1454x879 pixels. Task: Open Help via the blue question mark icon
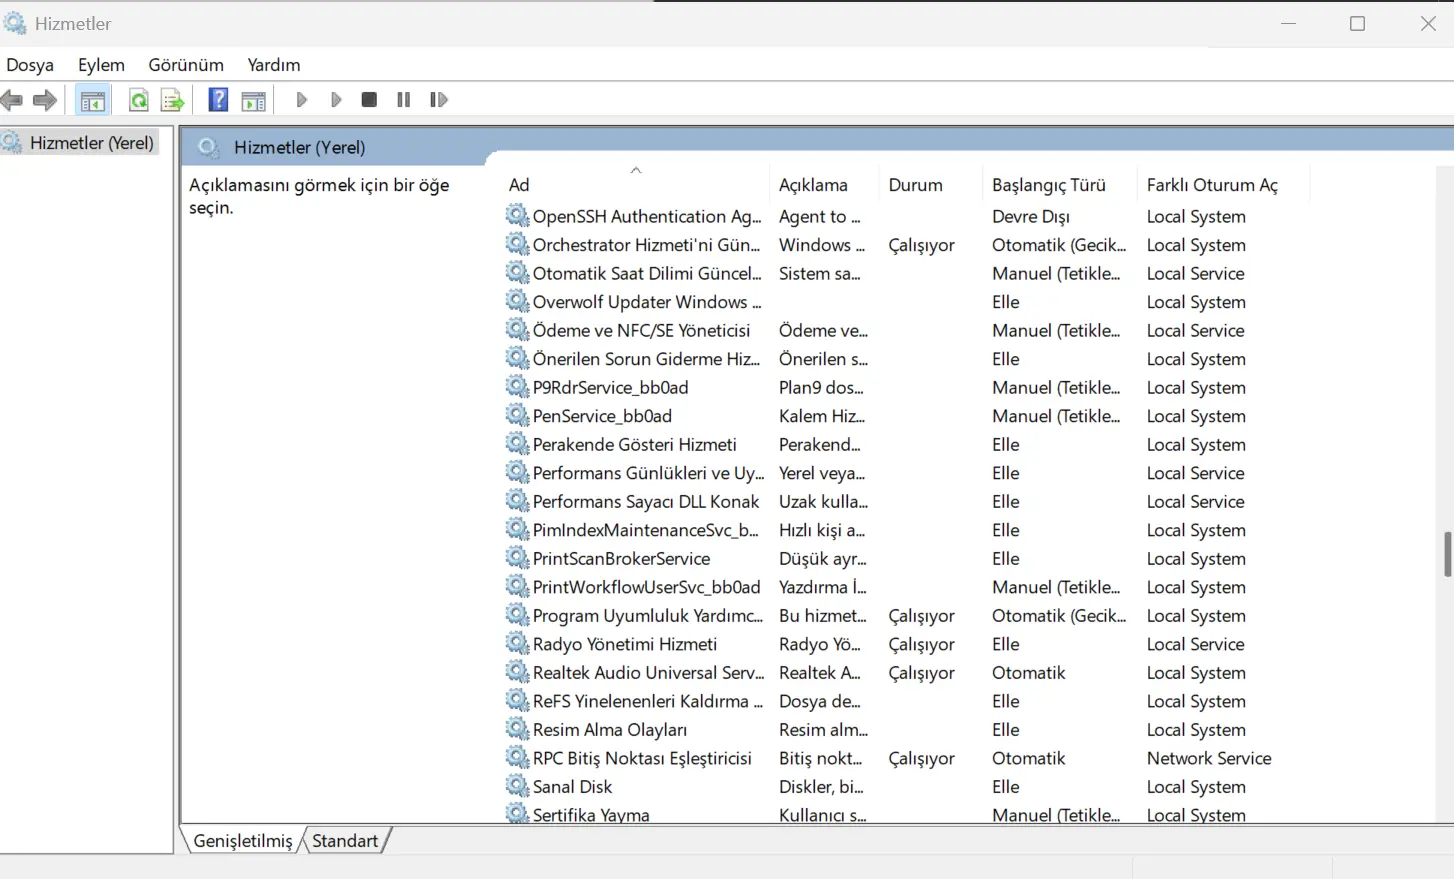tap(218, 100)
